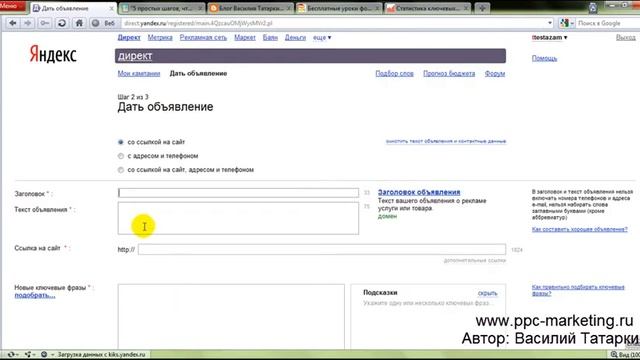Screen dimensions: 640x360
Task: Go to the Home page icon
Action: [79, 23]
